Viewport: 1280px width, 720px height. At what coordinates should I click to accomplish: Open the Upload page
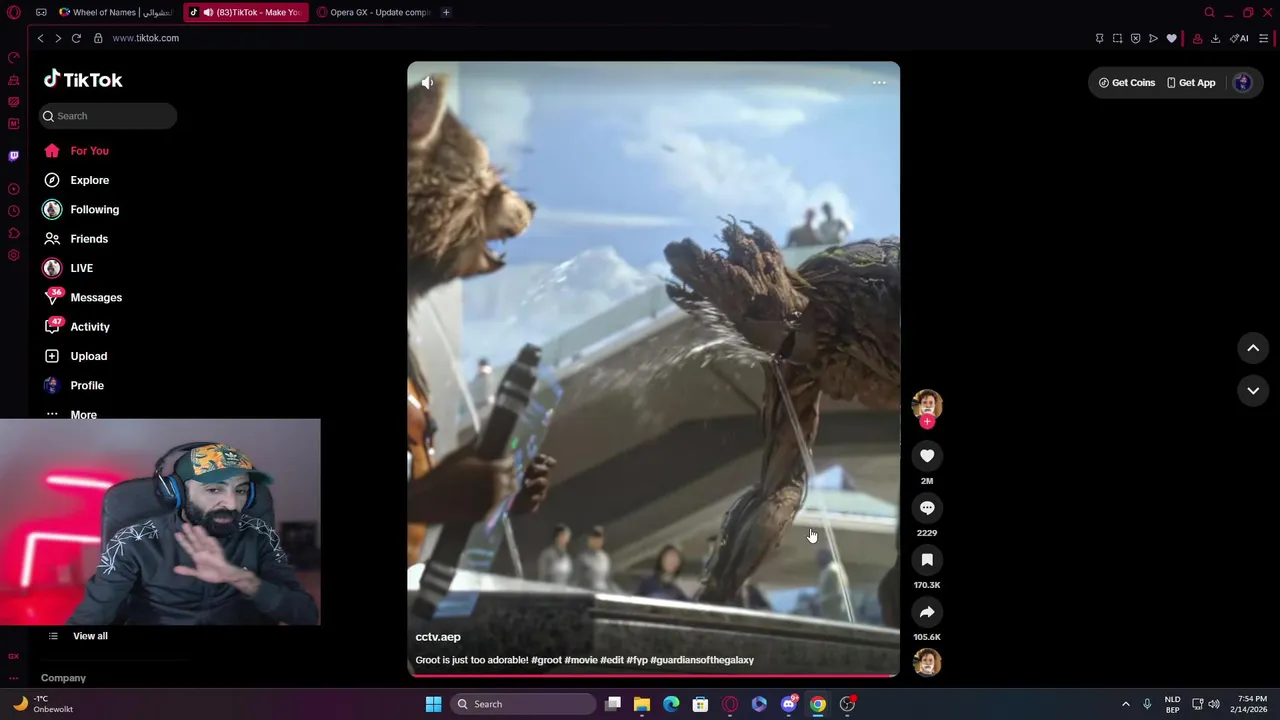(x=75, y=356)
